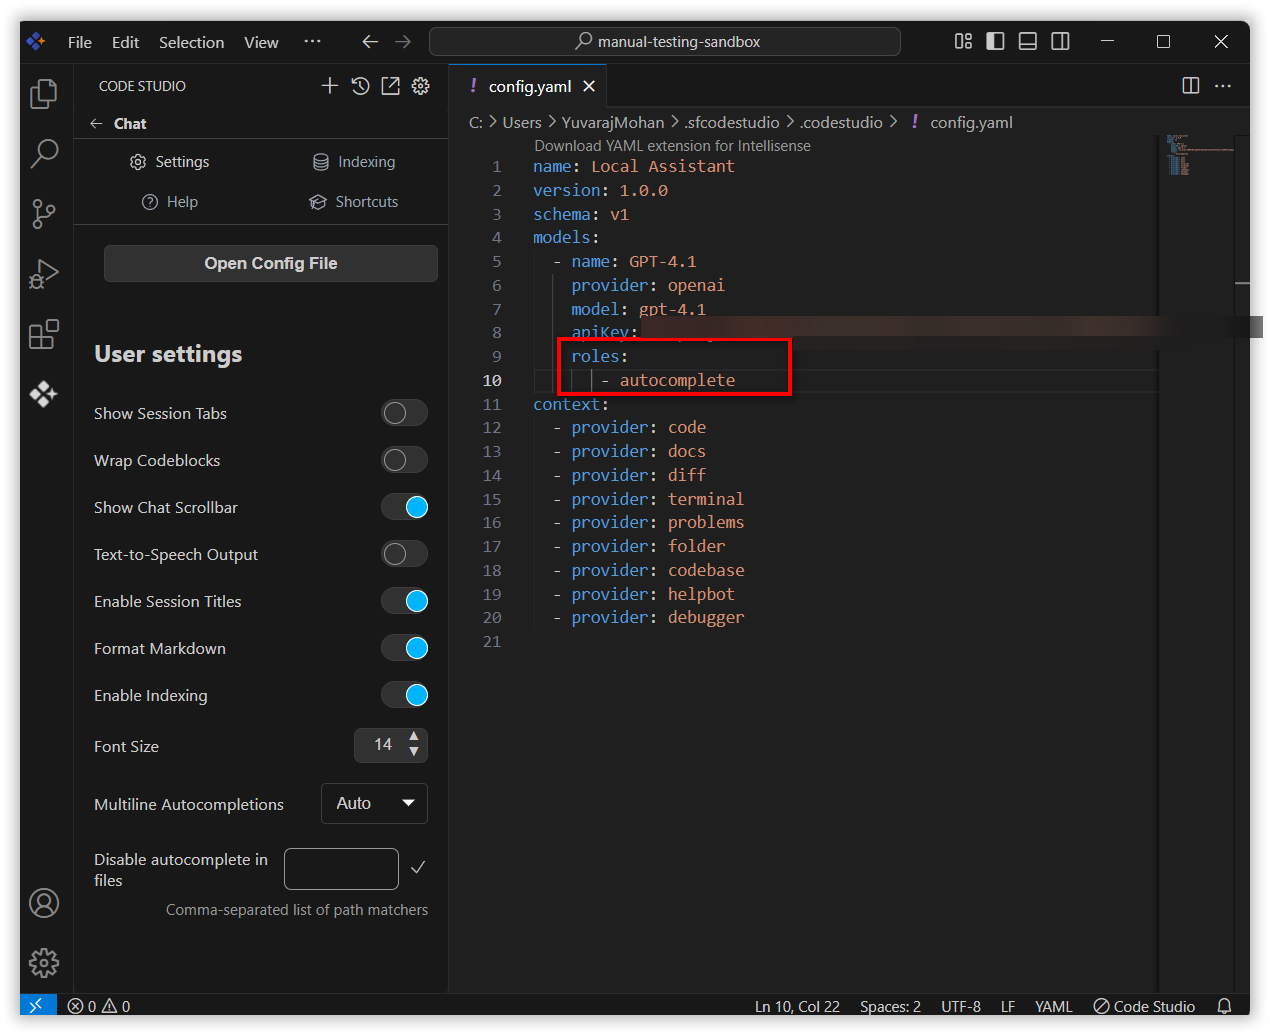
Task: Increase font size with up arrow
Action: (414, 737)
